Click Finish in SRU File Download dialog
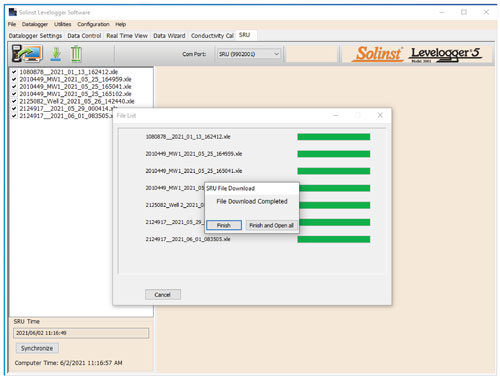This screenshot has width=500, height=378. [x=224, y=226]
